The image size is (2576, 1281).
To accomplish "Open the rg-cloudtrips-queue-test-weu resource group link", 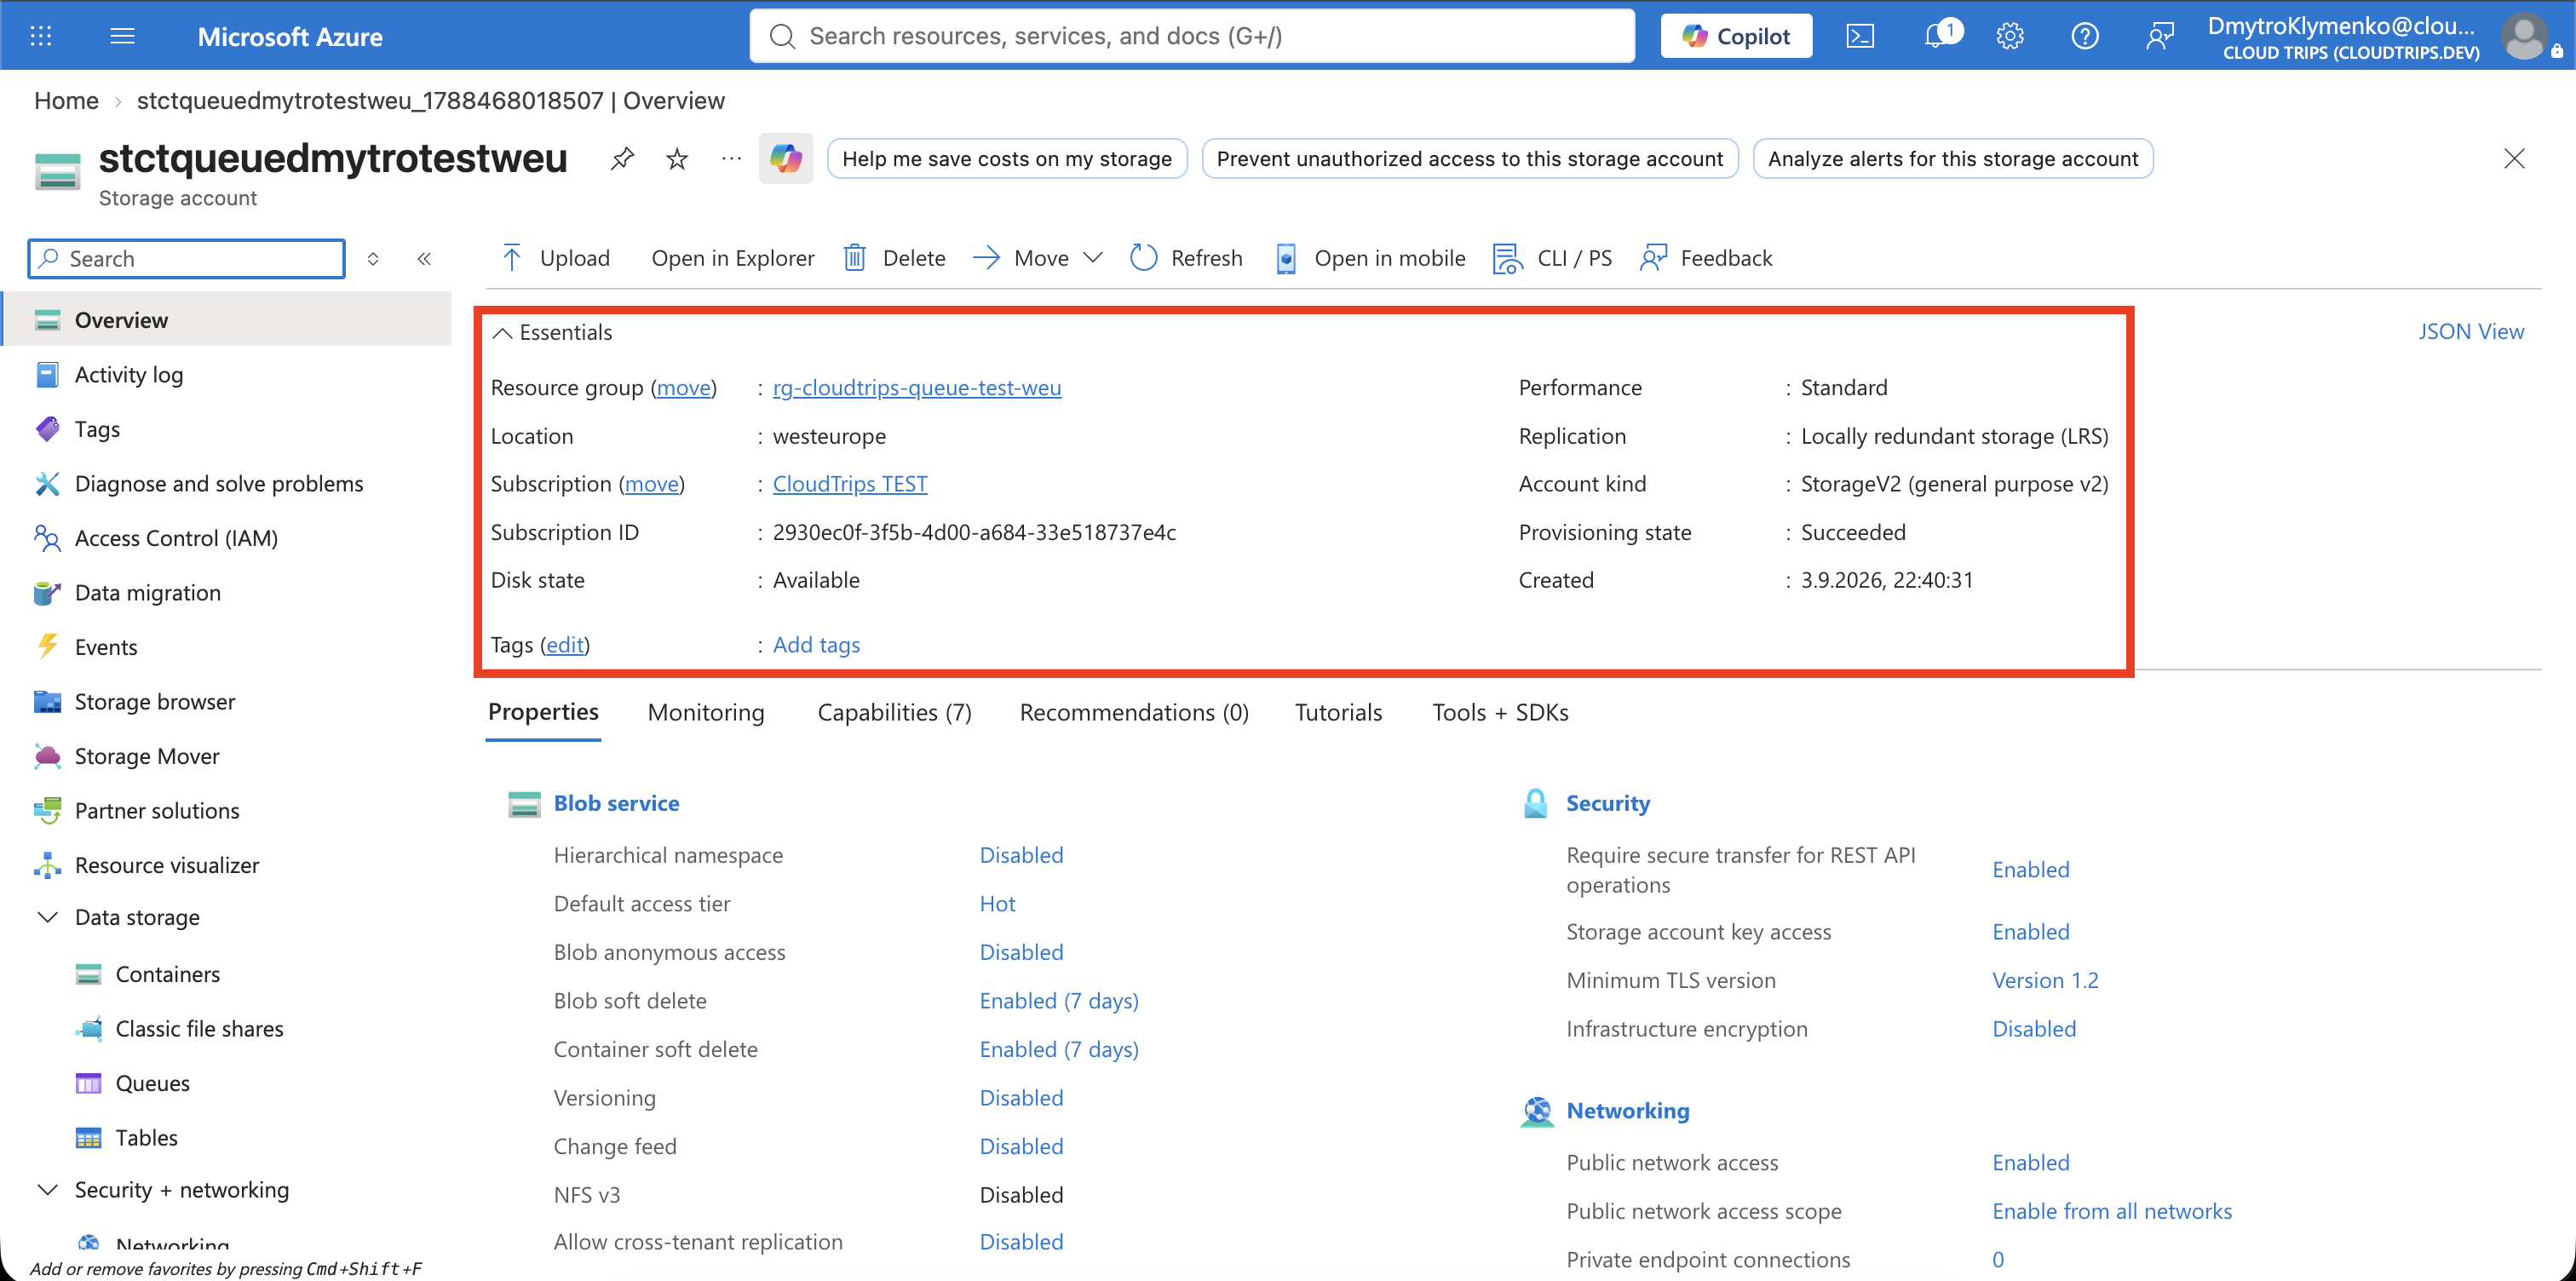I will [x=917, y=388].
